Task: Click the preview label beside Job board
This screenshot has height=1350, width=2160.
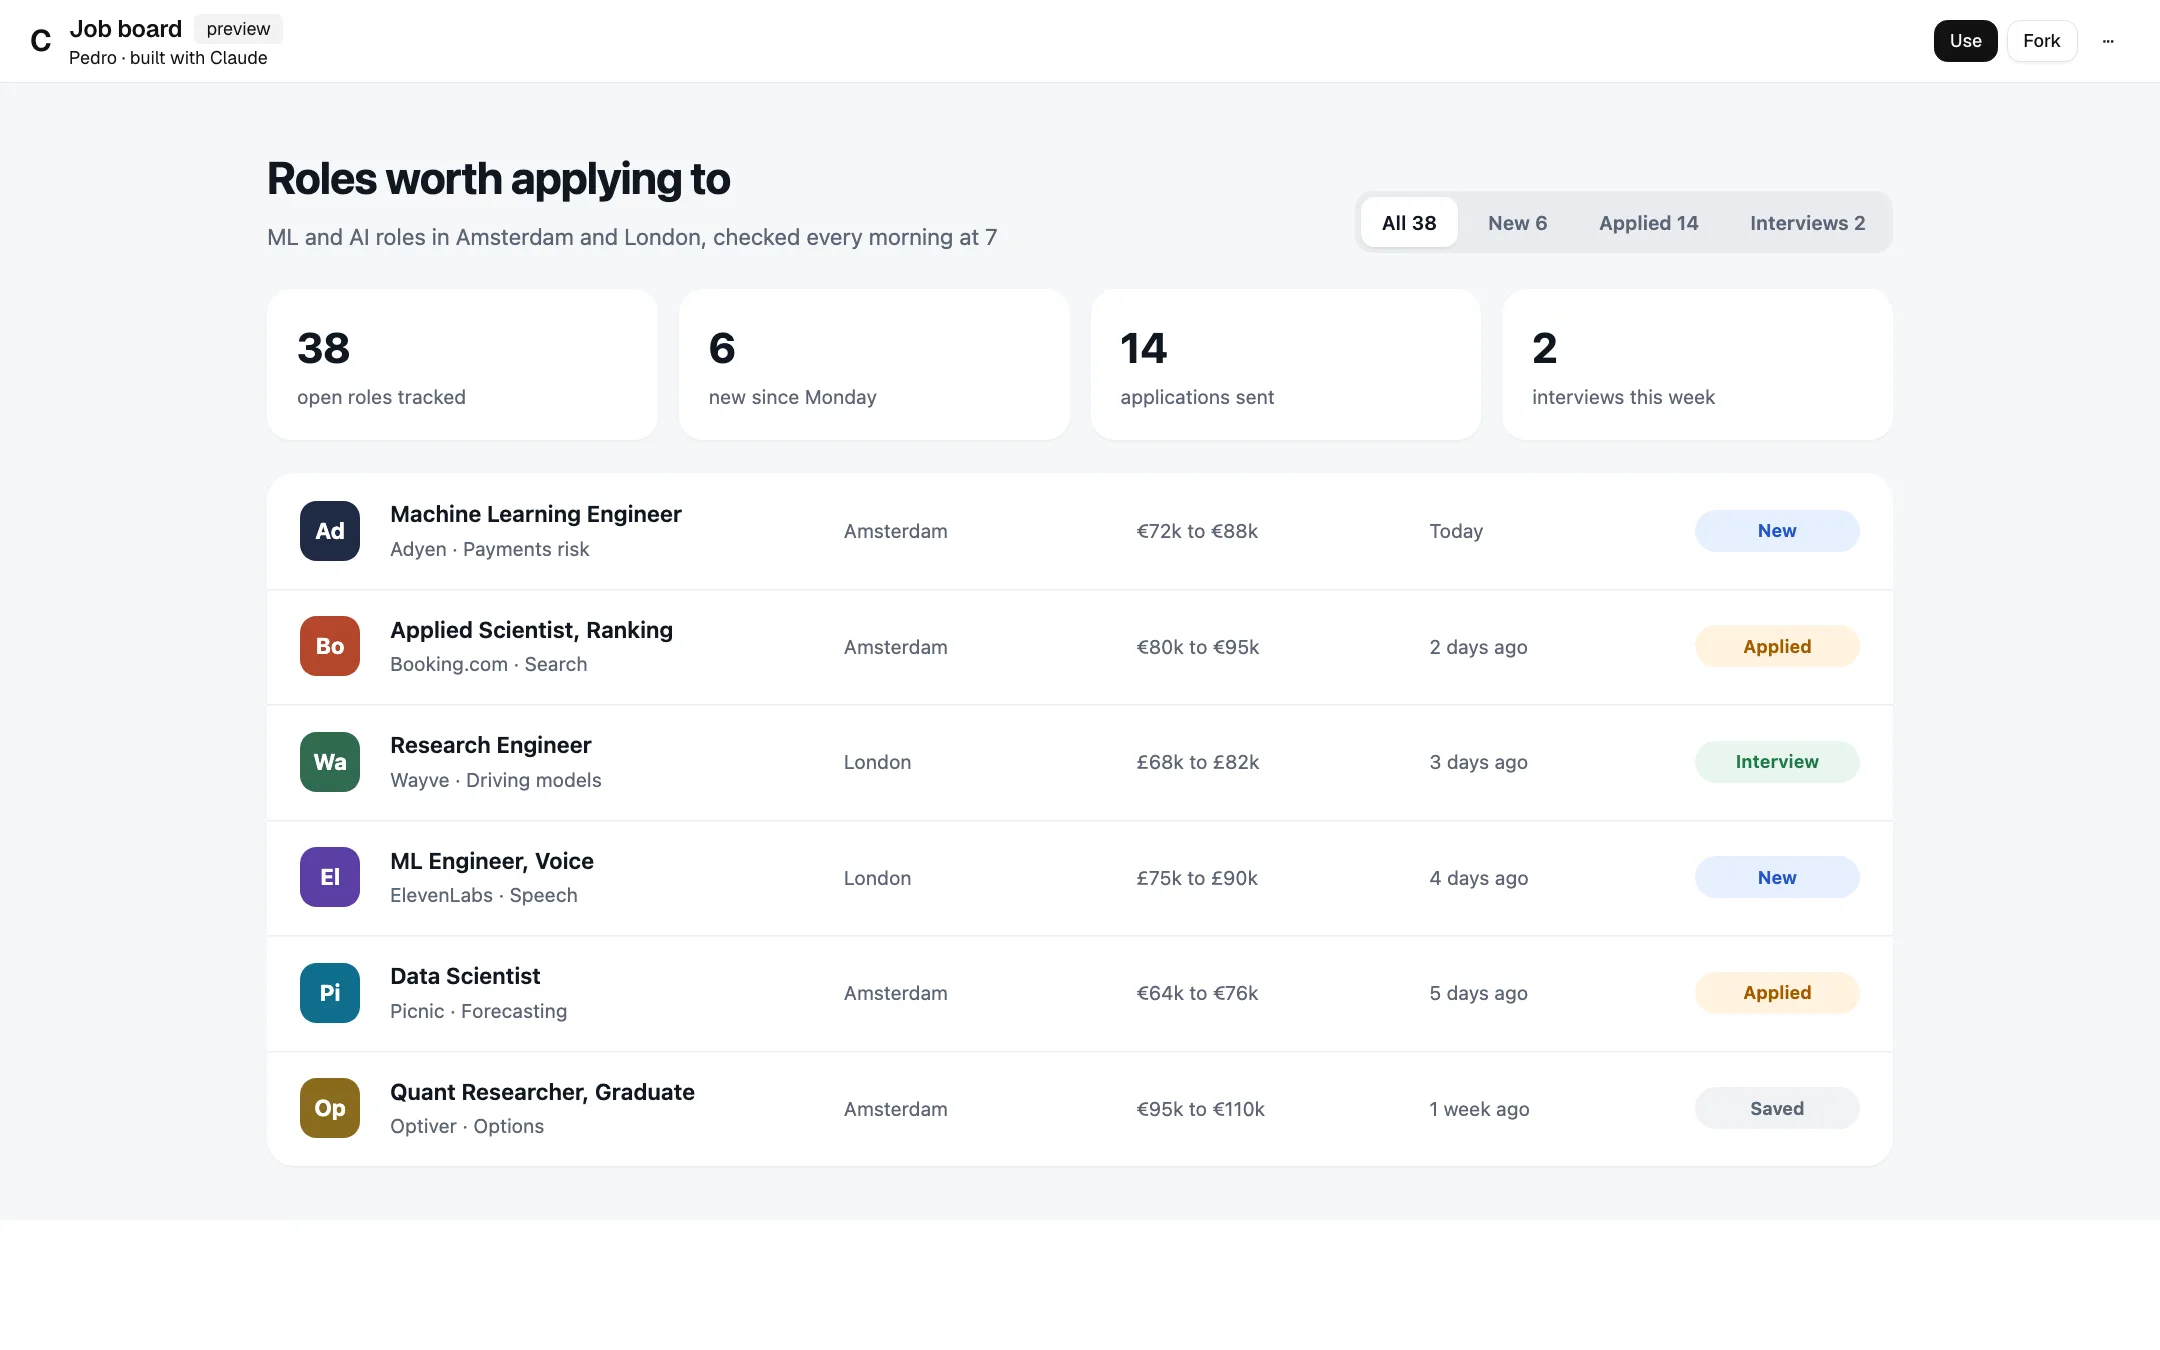Action: (238, 29)
